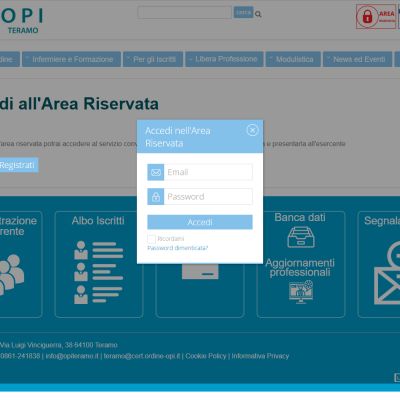Click the Registrati button
400x400 pixels.
19,165
